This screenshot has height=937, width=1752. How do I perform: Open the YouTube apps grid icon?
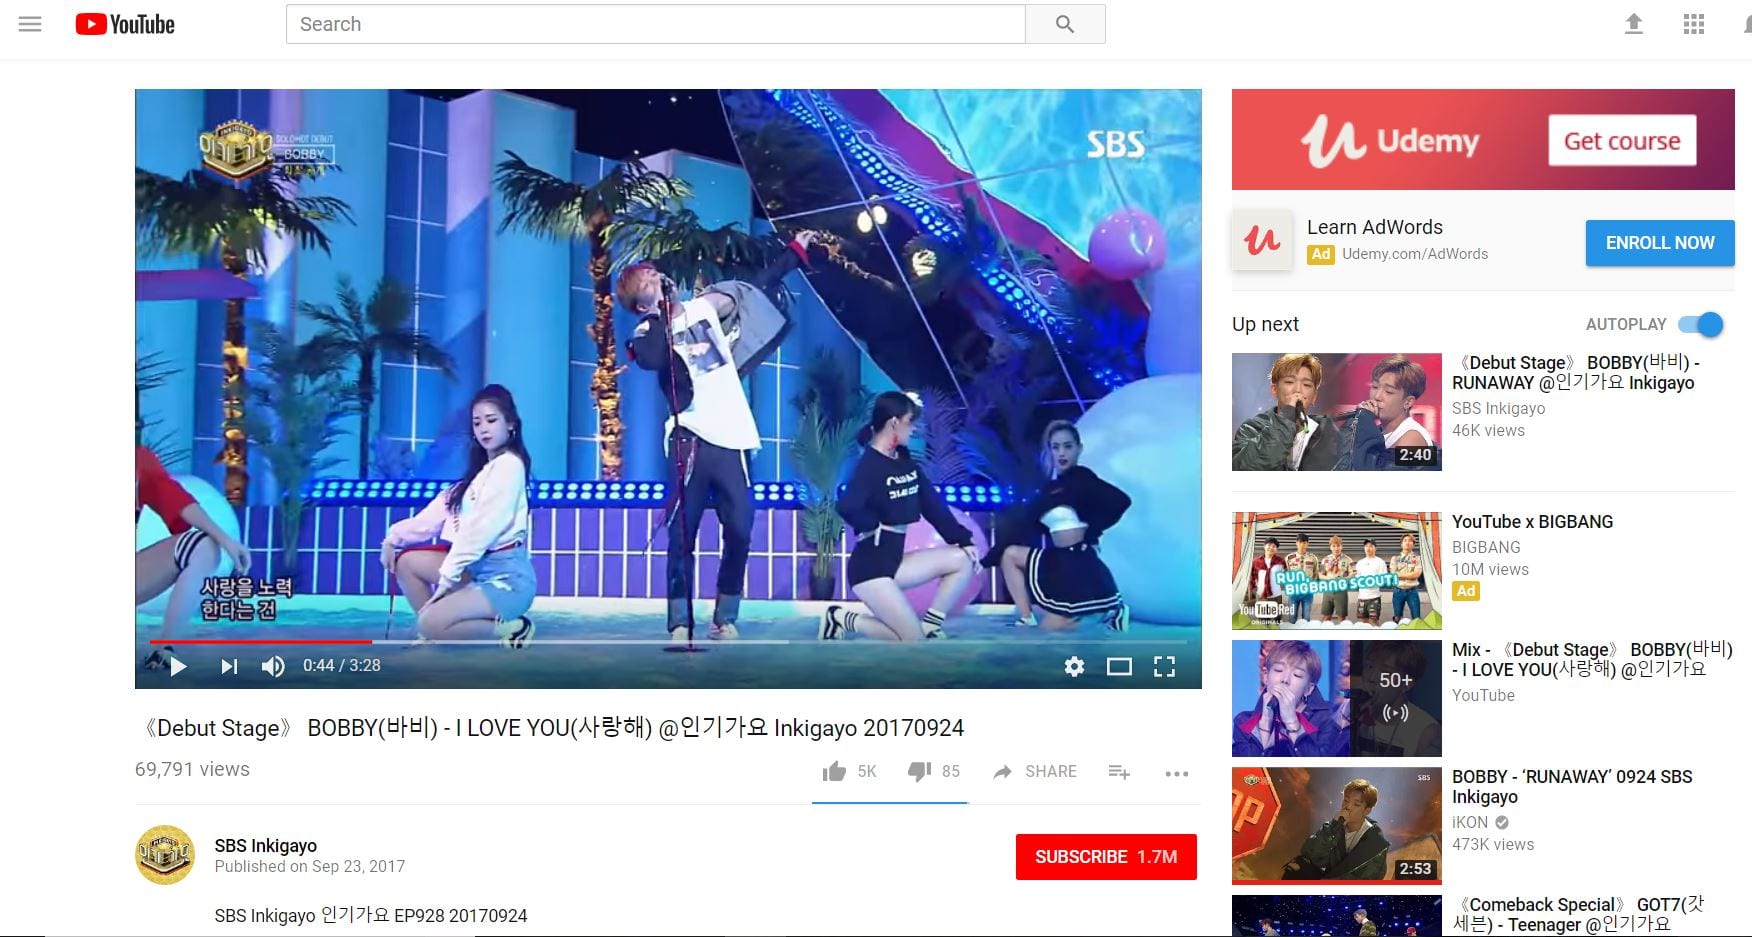[1693, 23]
